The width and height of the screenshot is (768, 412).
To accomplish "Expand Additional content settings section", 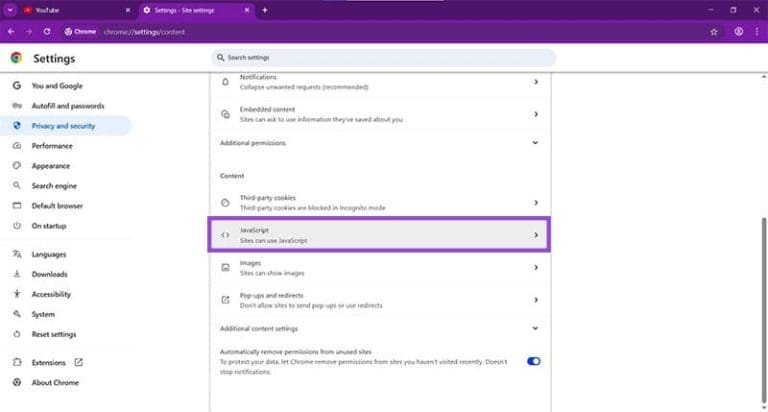I will [x=535, y=328].
